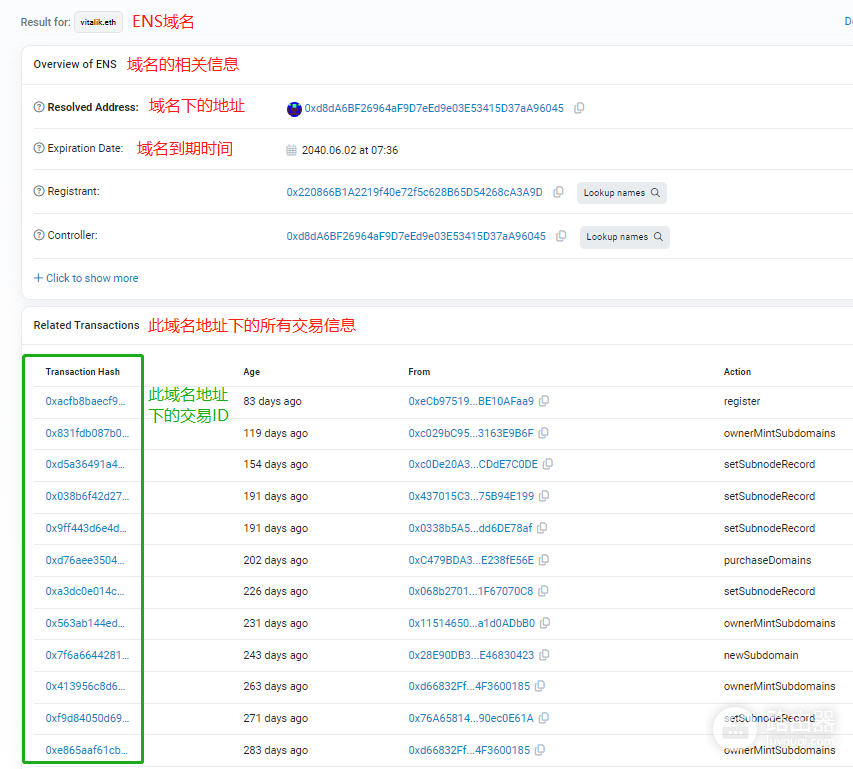Expand Click to show more

click(86, 278)
